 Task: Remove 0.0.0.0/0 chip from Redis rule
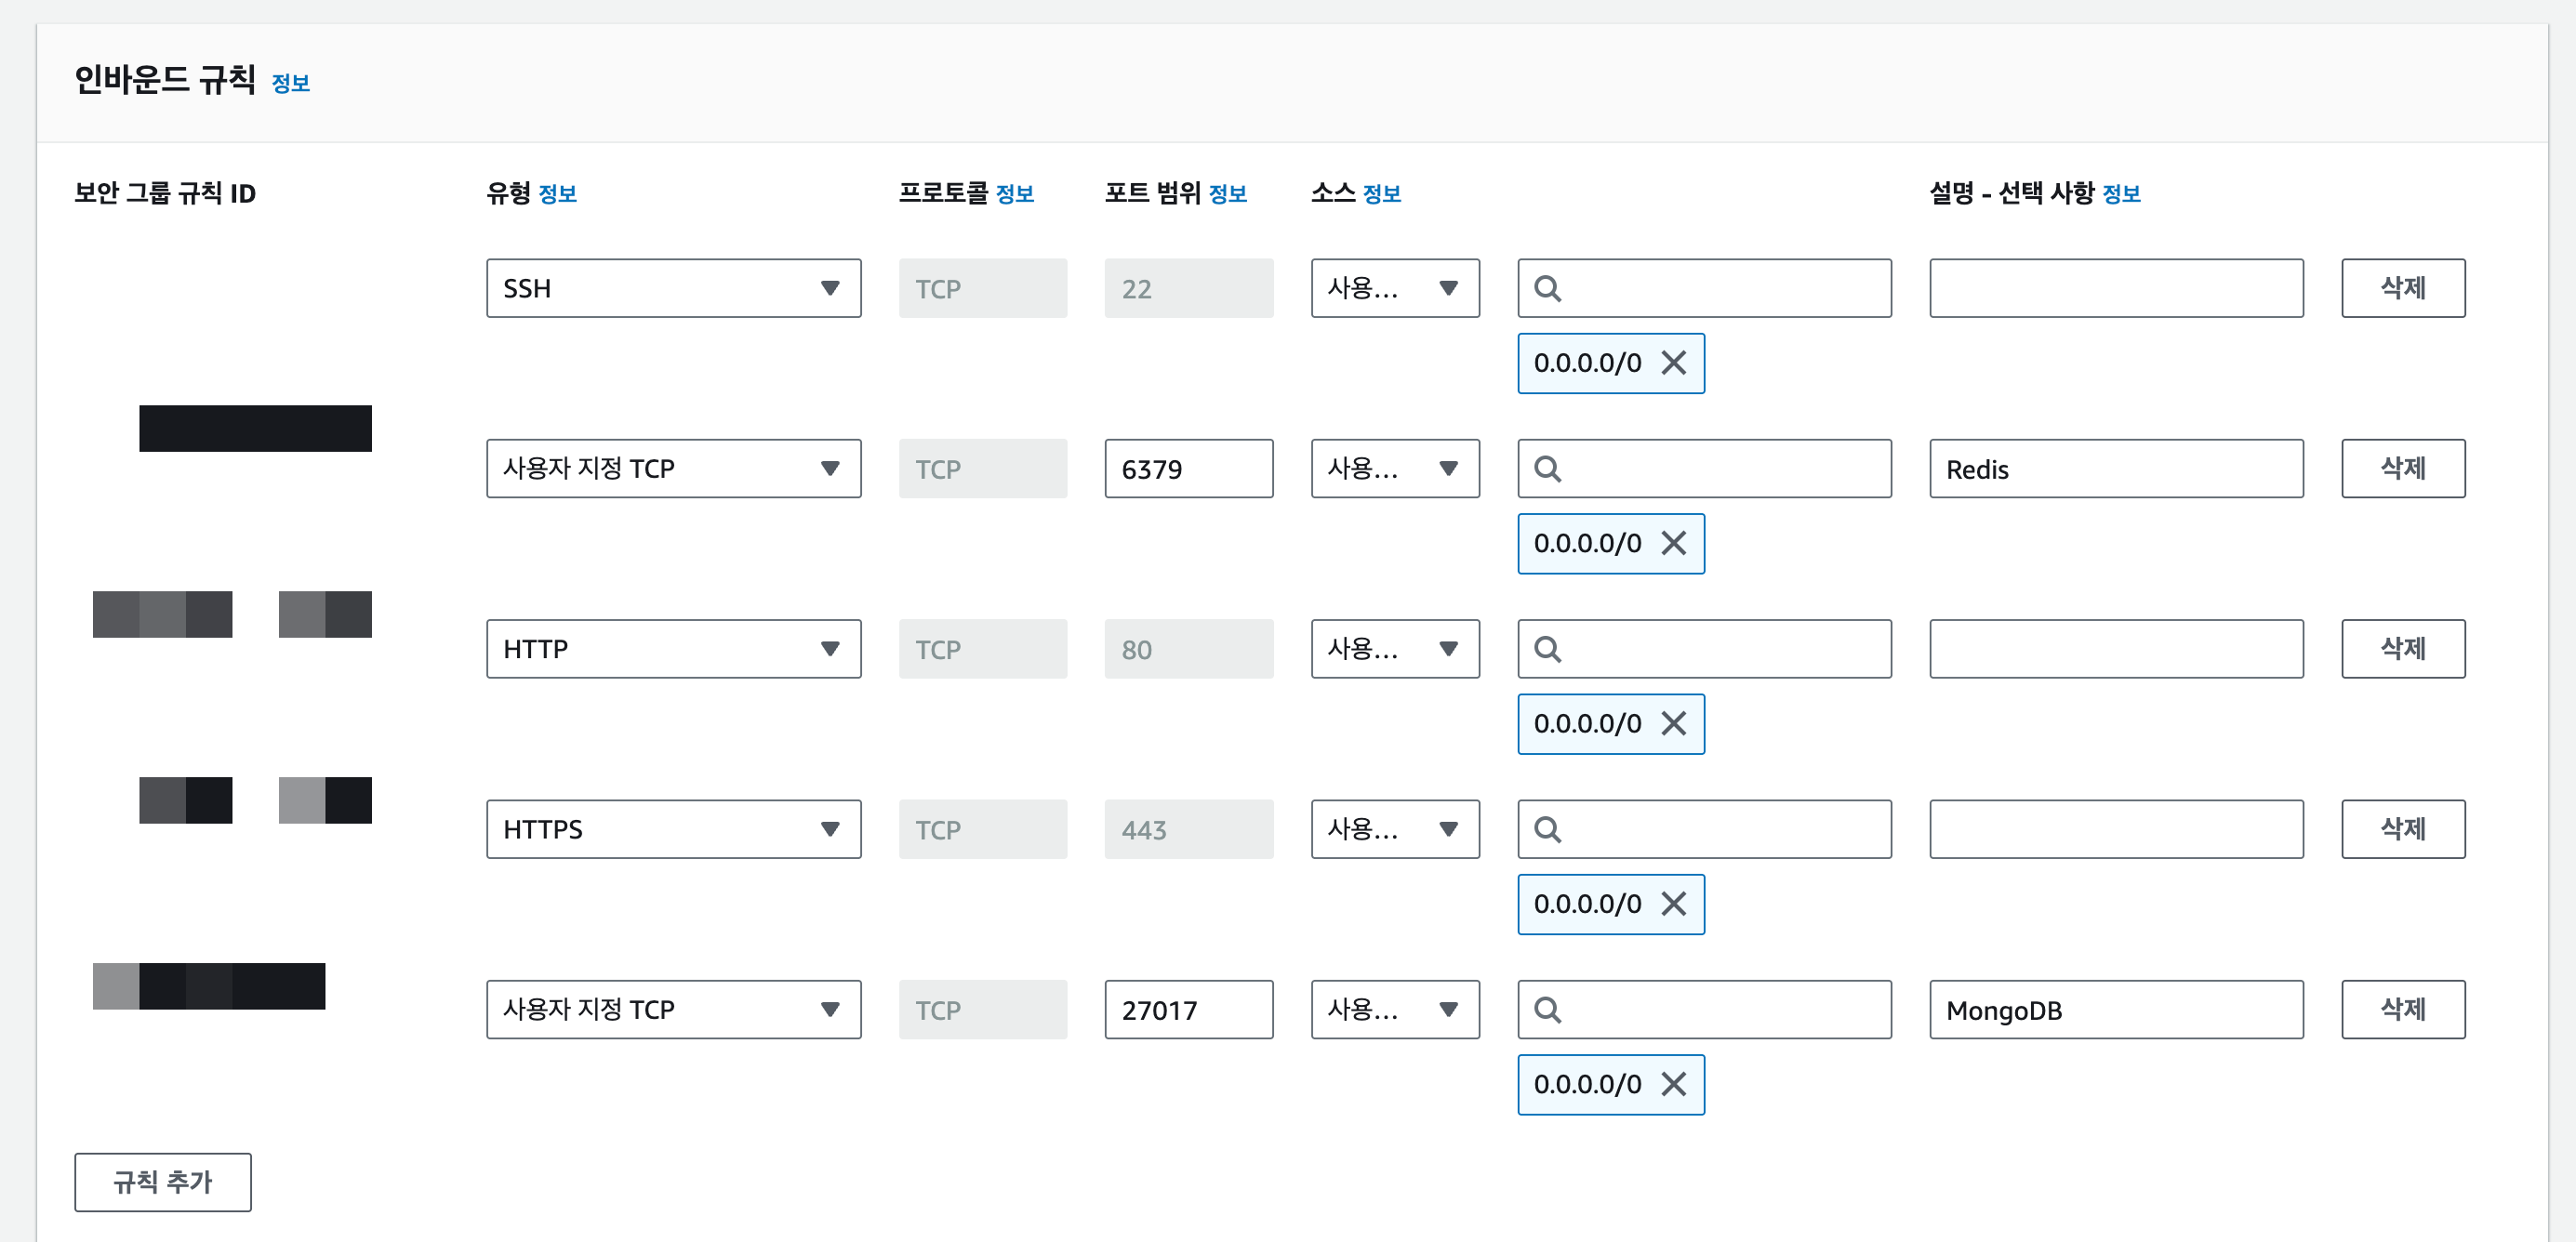(x=1673, y=543)
